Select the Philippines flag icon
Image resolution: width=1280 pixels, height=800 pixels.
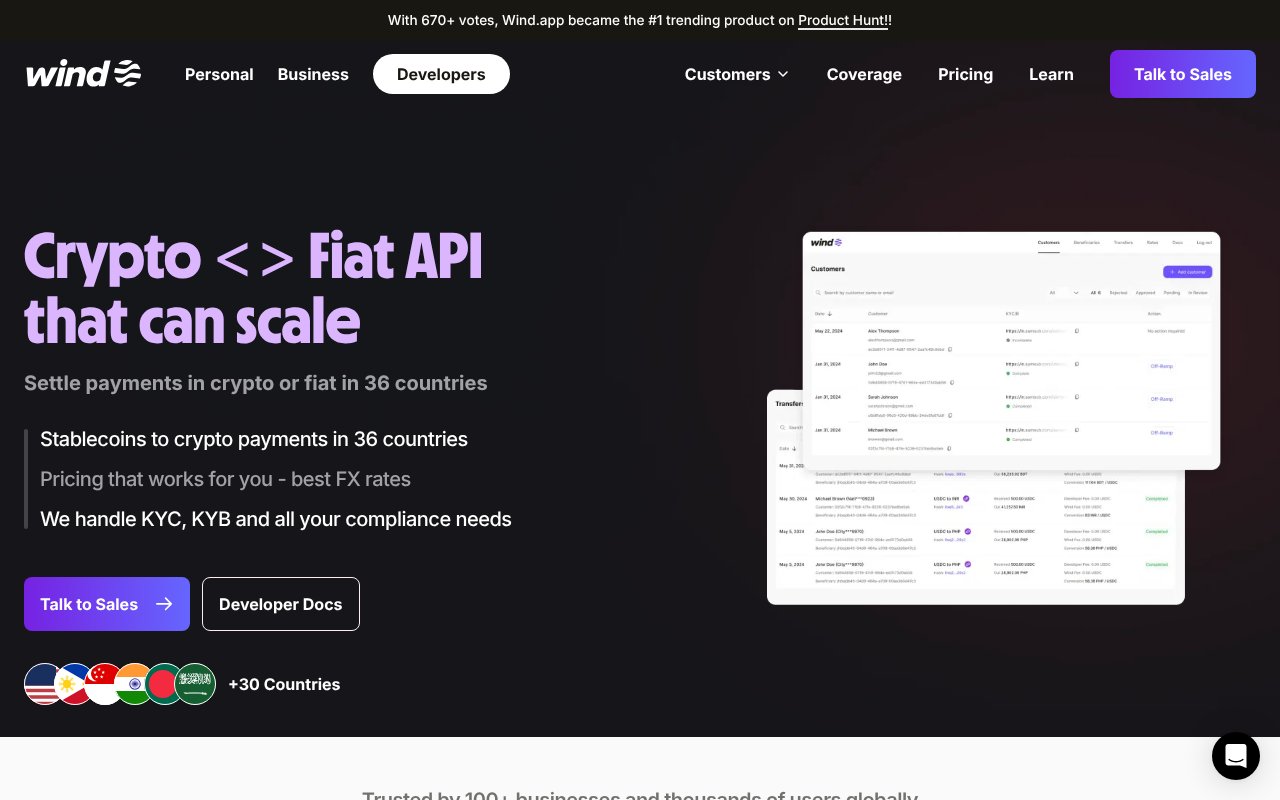coord(72,684)
